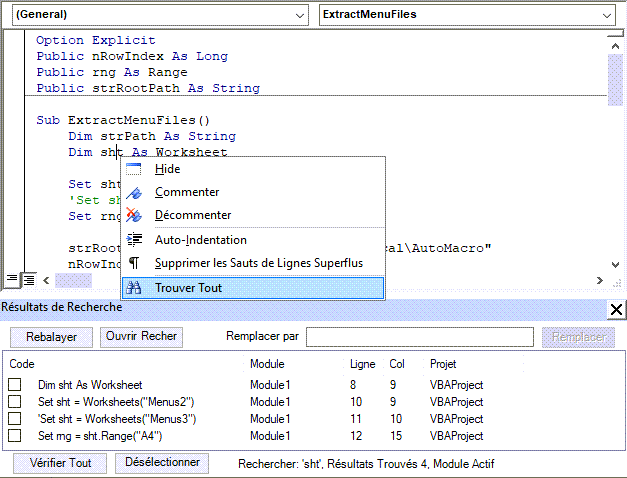Switch to full module view icon

28,280
